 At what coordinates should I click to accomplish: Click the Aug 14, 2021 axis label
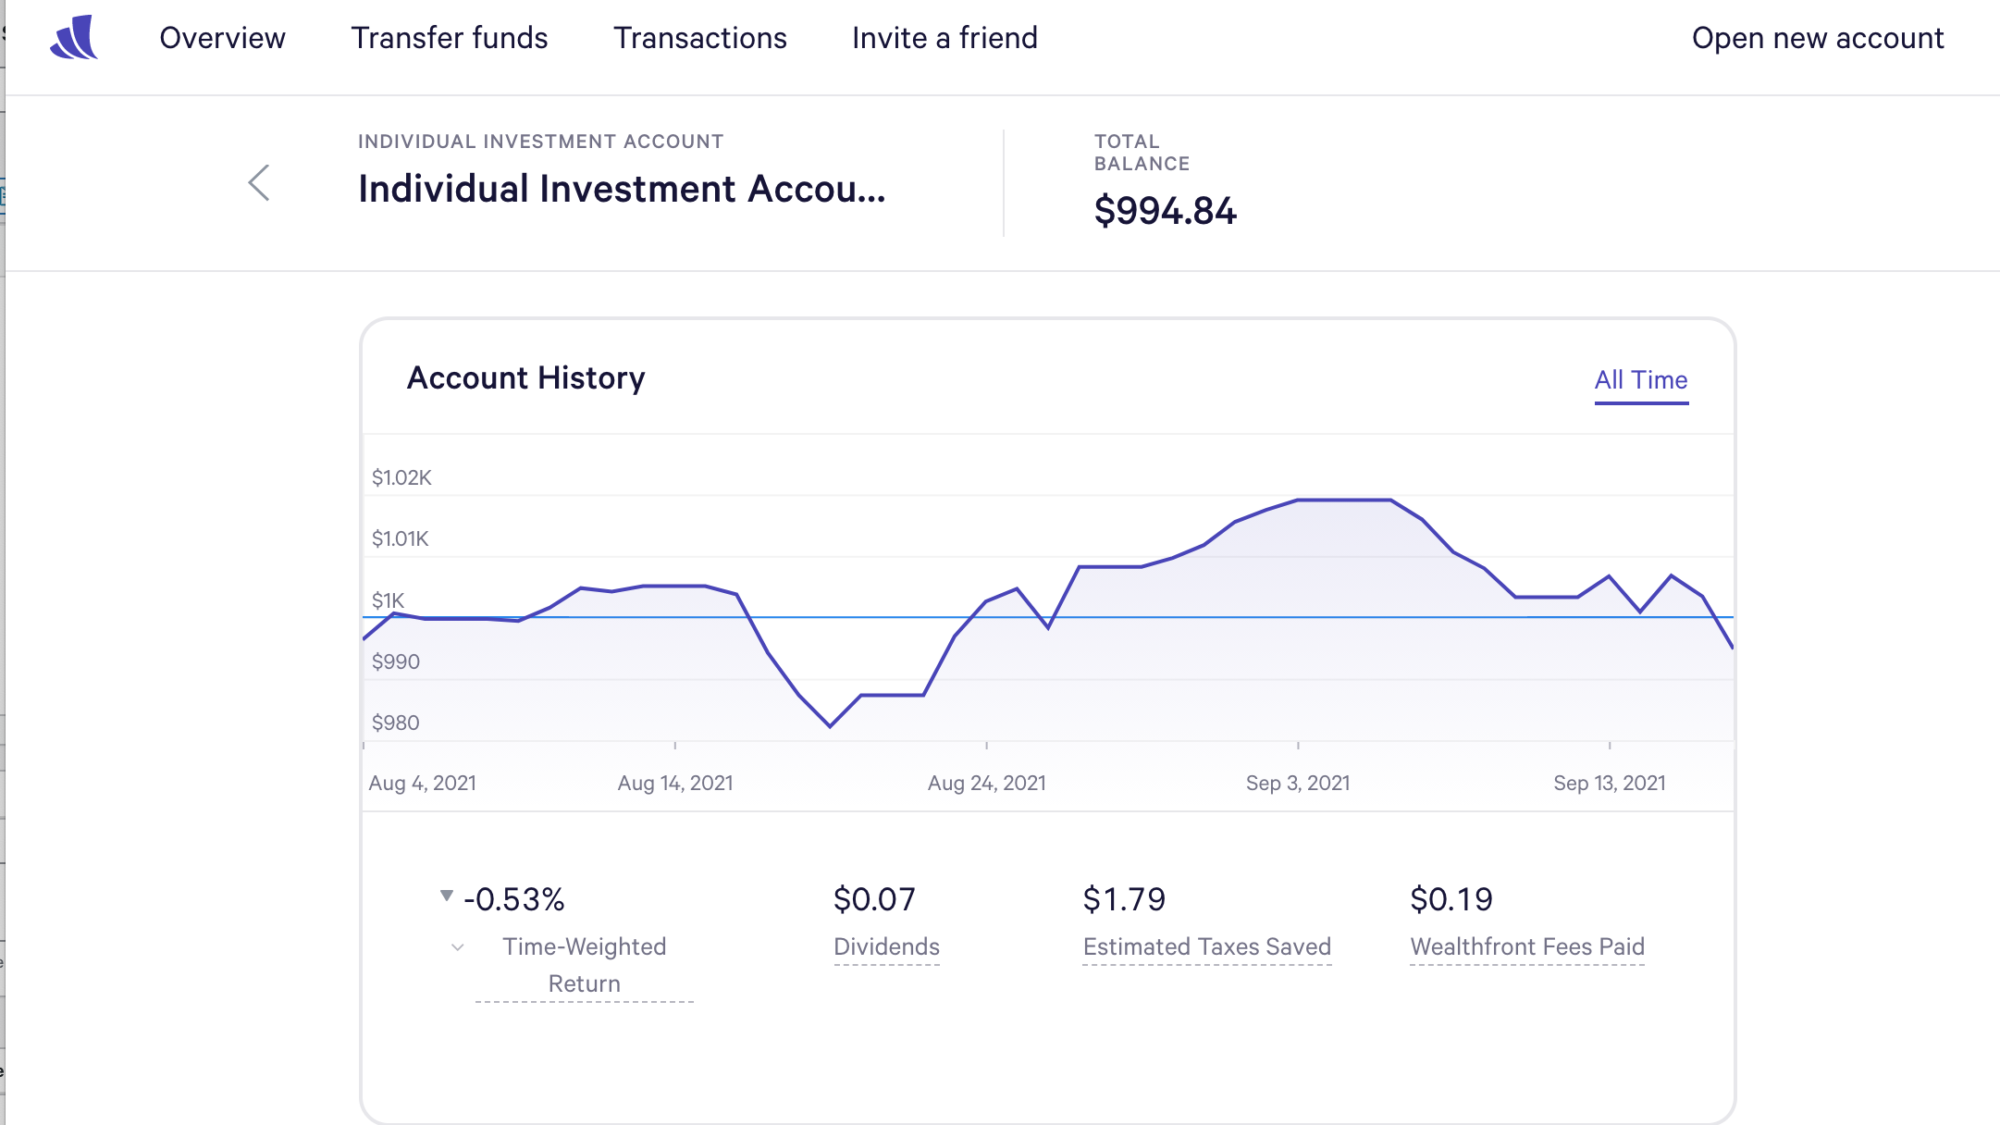[675, 783]
